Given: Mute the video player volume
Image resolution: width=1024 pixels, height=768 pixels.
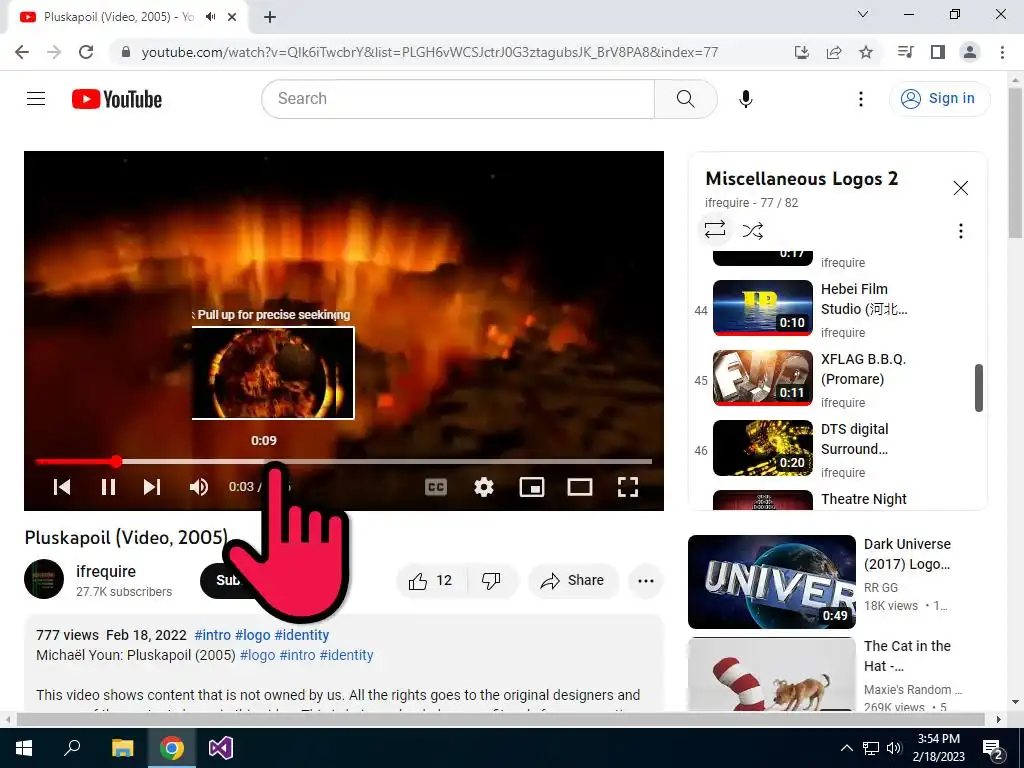Looking at the screenshot, I should (199, 487).
